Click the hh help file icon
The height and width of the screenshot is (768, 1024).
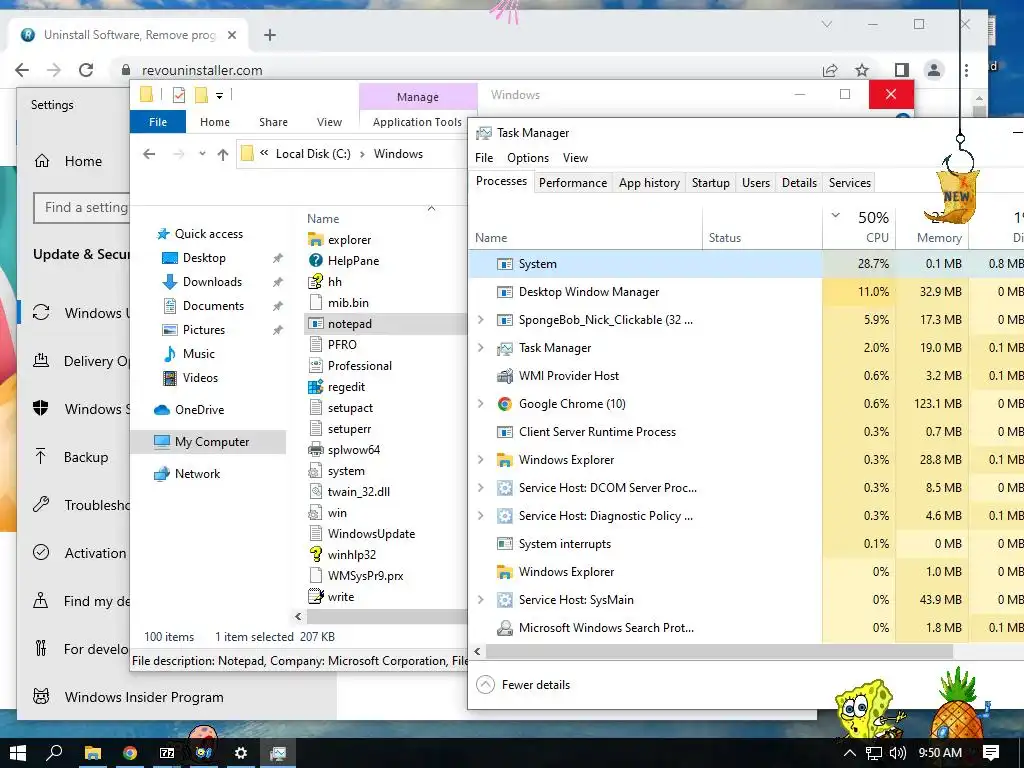click(315, 281)
